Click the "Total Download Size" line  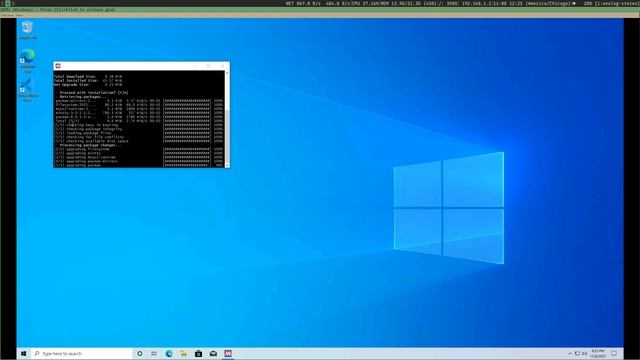coord(88,76)
